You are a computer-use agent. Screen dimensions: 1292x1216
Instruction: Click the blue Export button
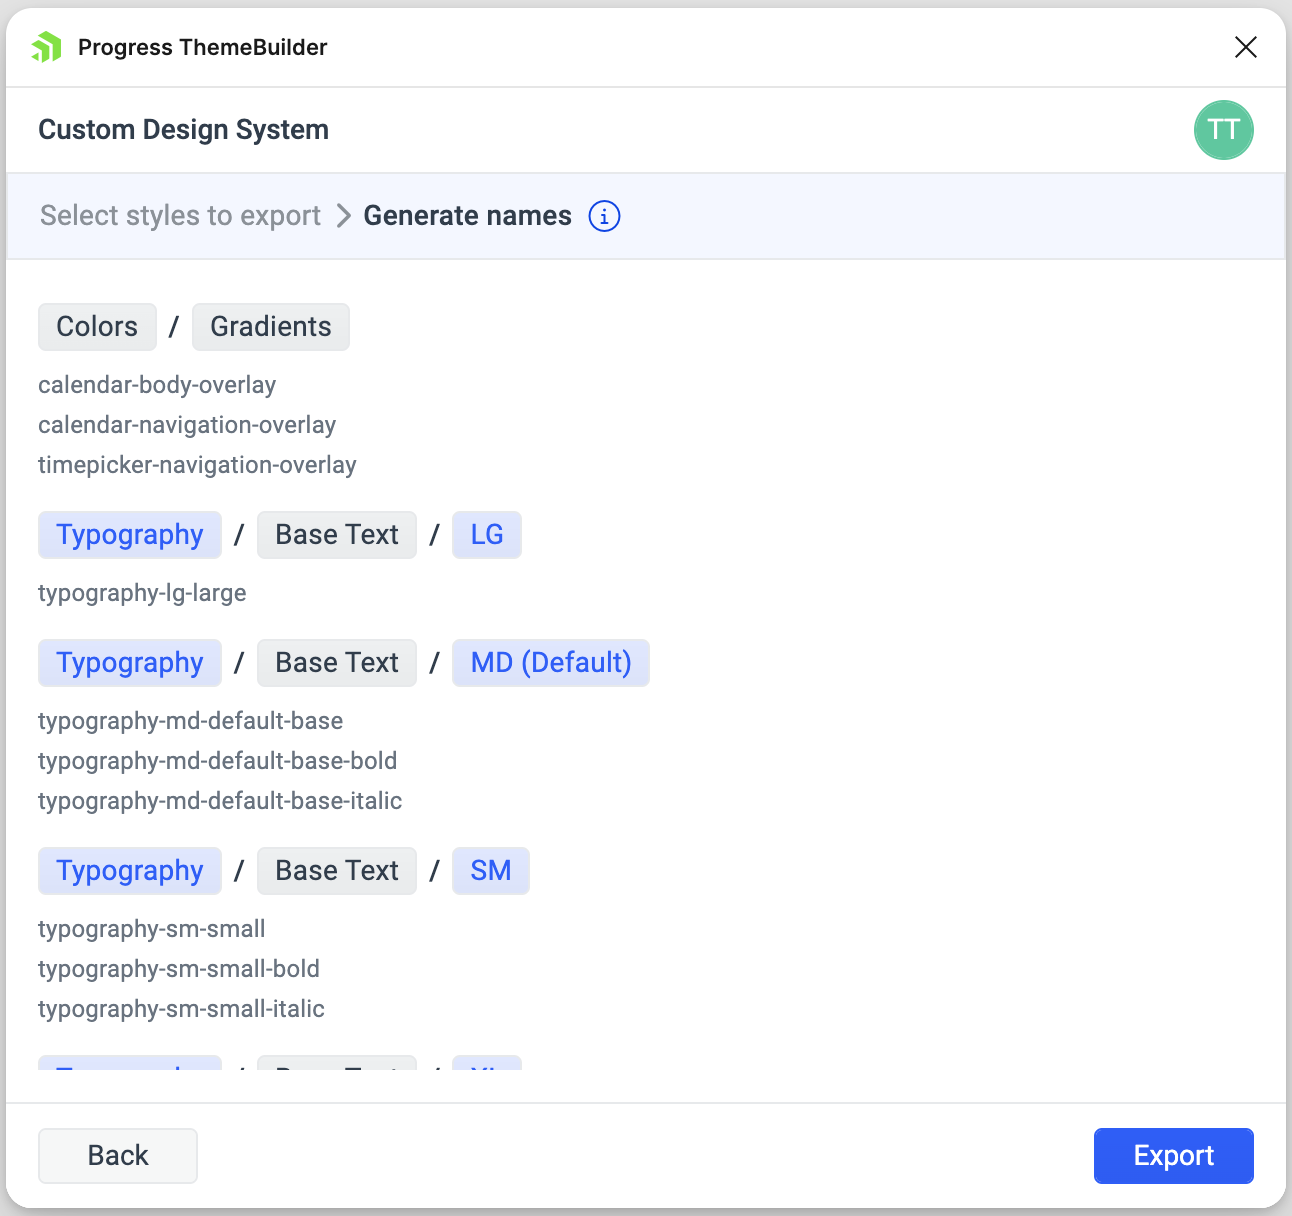[1173, 1156]
